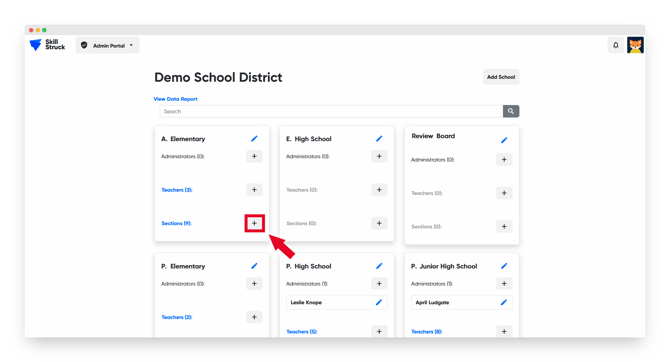The height and width of the screenshot is (362, 670).
Task: Click the search magnifier button
Action: click(511, 111)
